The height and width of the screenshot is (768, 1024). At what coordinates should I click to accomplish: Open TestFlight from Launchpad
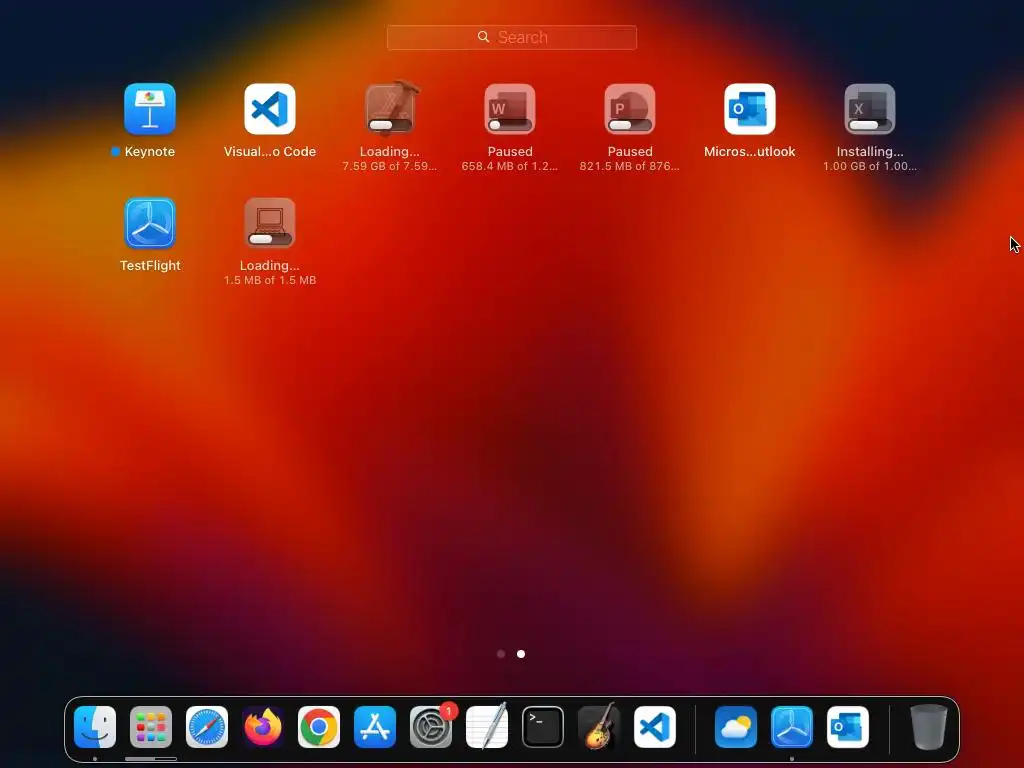click(150, 223)
